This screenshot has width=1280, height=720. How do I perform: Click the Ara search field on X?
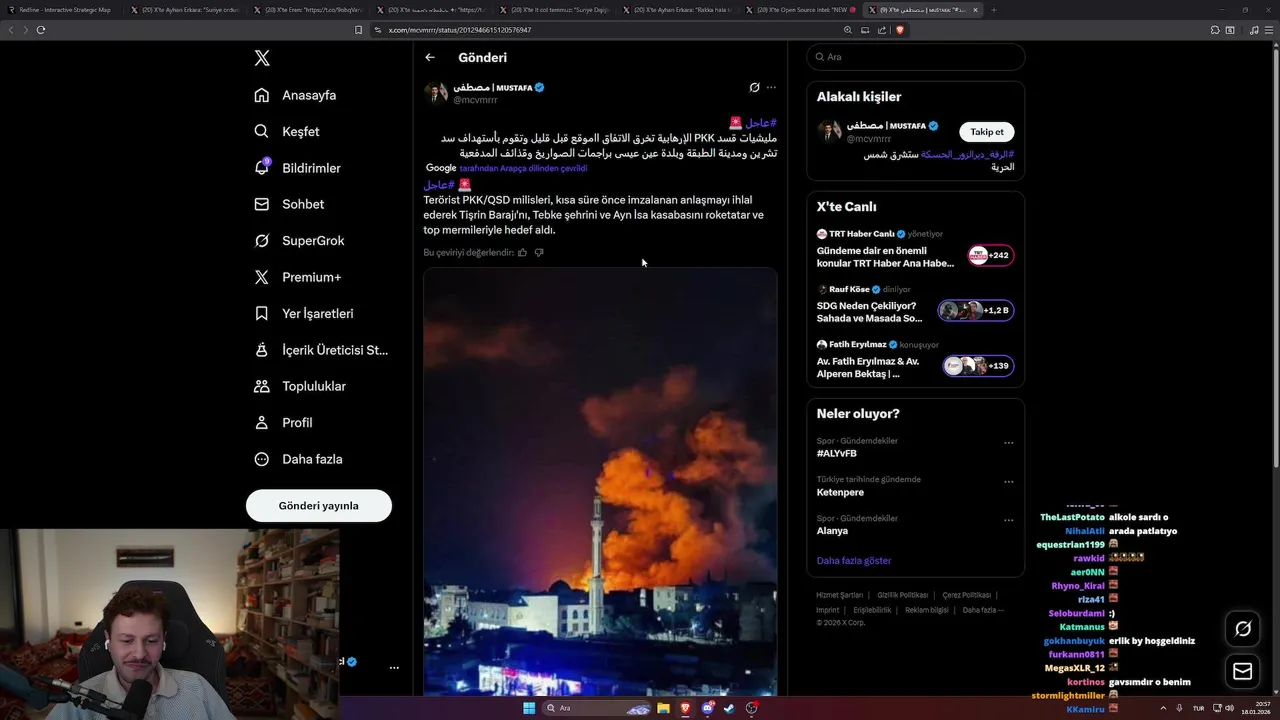[916, 57]
